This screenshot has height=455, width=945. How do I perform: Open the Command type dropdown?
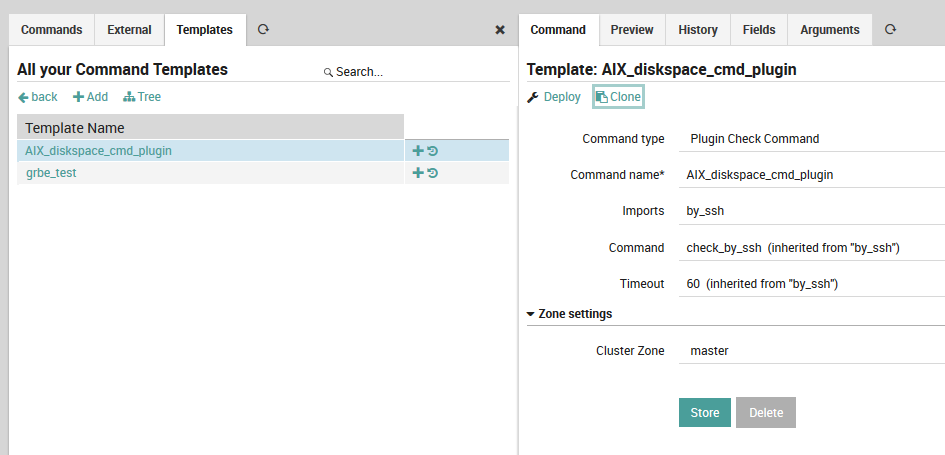tap(810, 139)
